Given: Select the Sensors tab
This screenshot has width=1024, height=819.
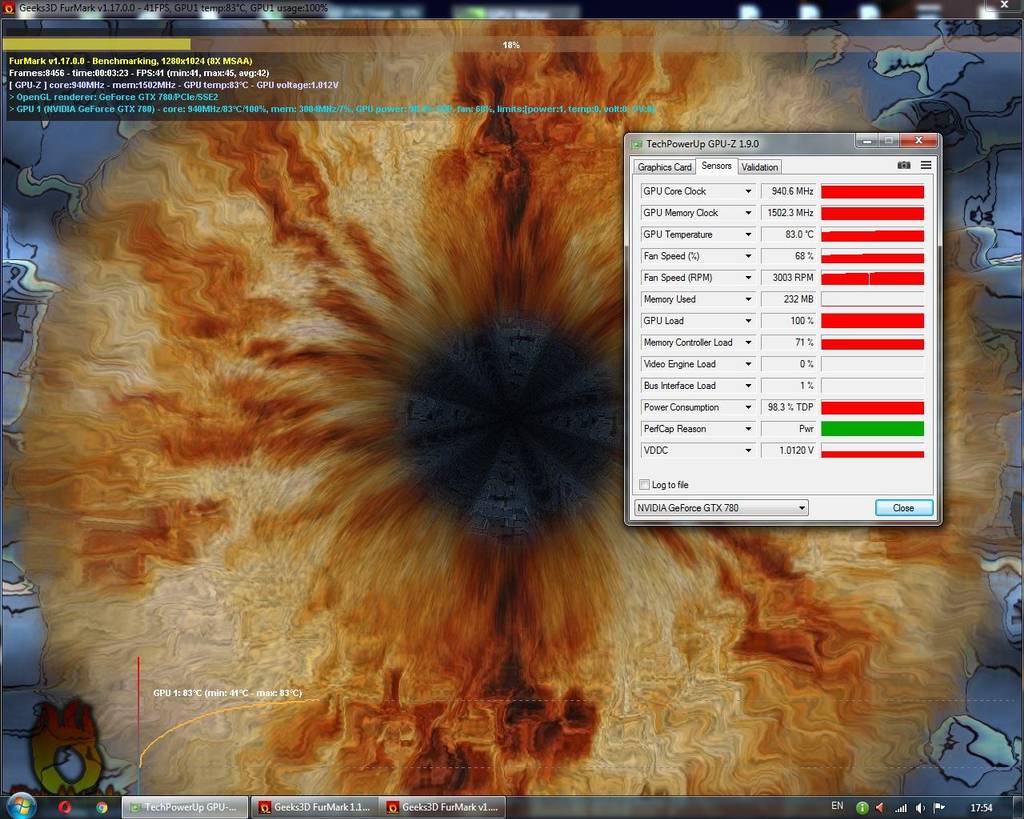Looking at the screenshot, I should coord(716,166).
